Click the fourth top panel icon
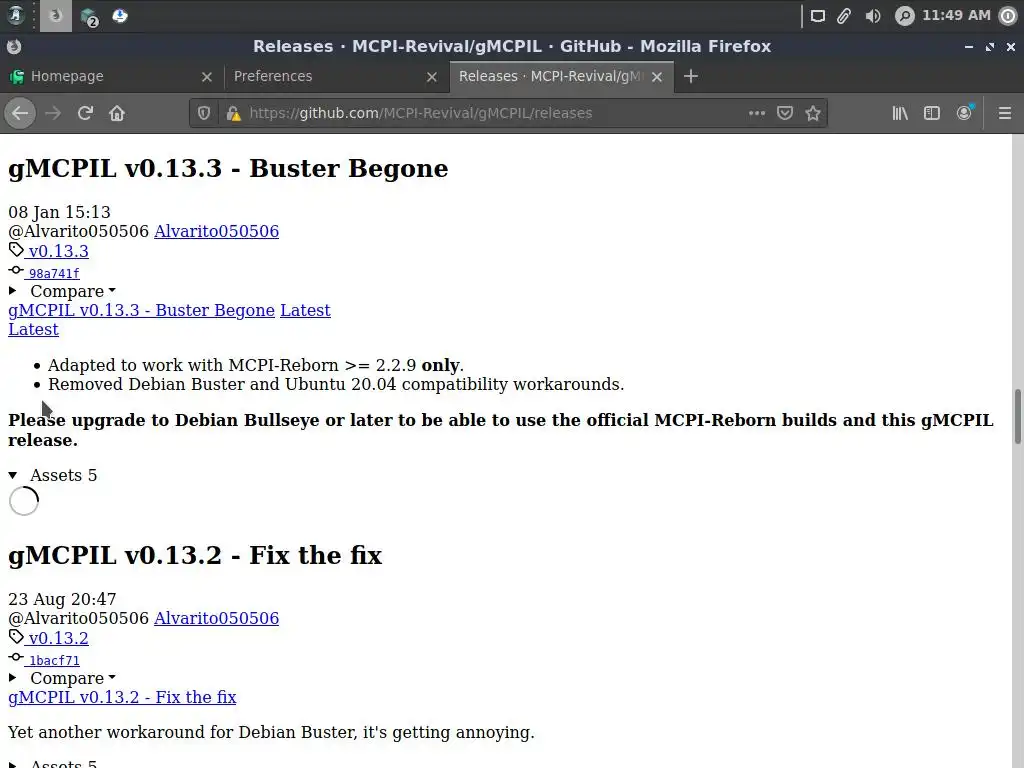 120,16
